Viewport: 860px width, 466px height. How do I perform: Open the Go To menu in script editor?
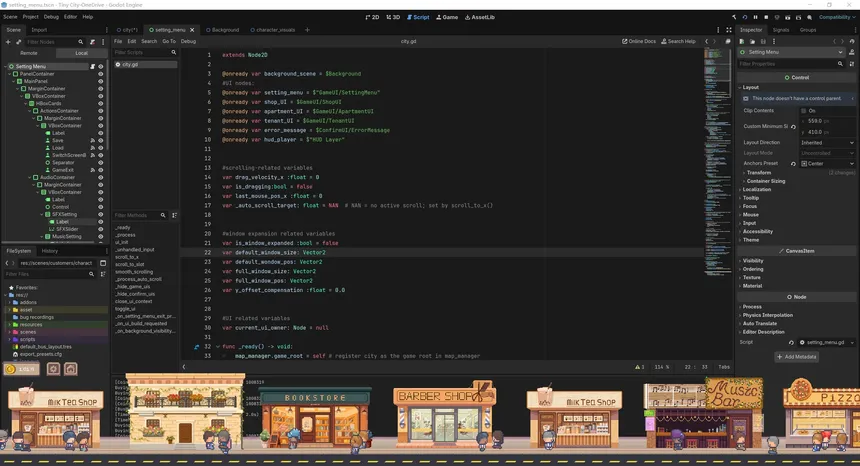169,41
